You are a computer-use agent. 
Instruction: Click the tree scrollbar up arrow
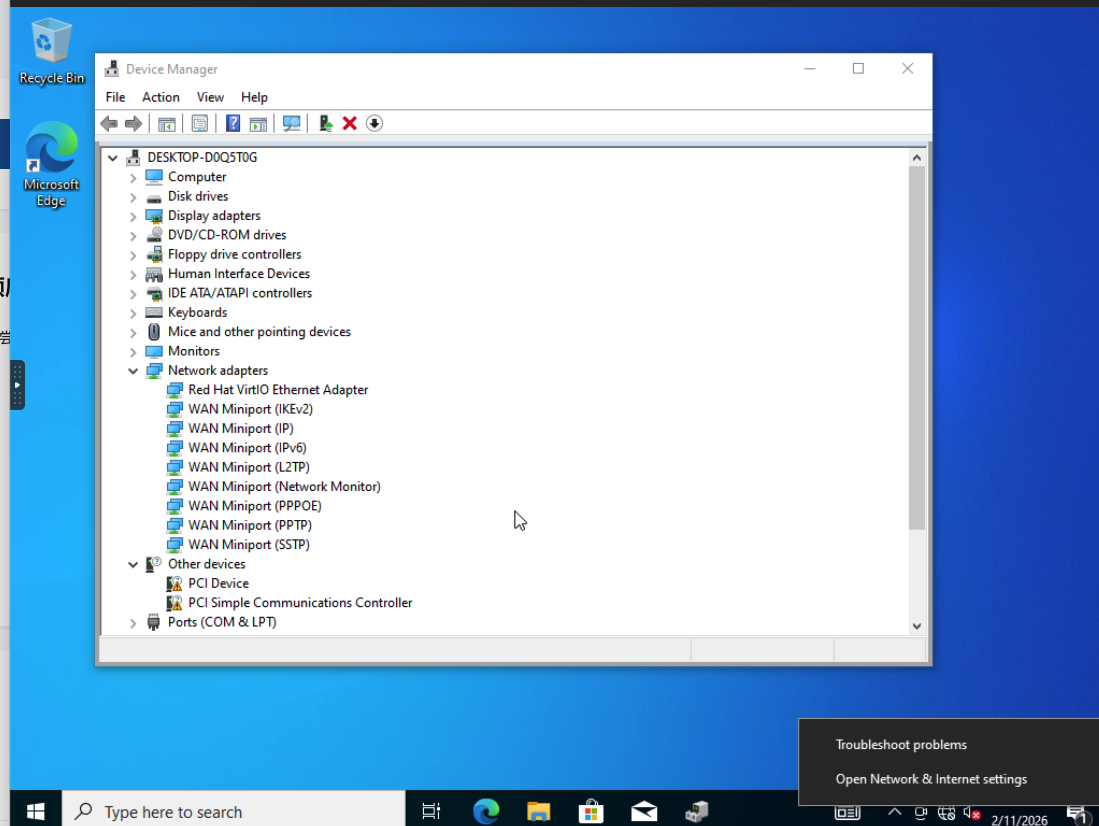click(917, 158)
